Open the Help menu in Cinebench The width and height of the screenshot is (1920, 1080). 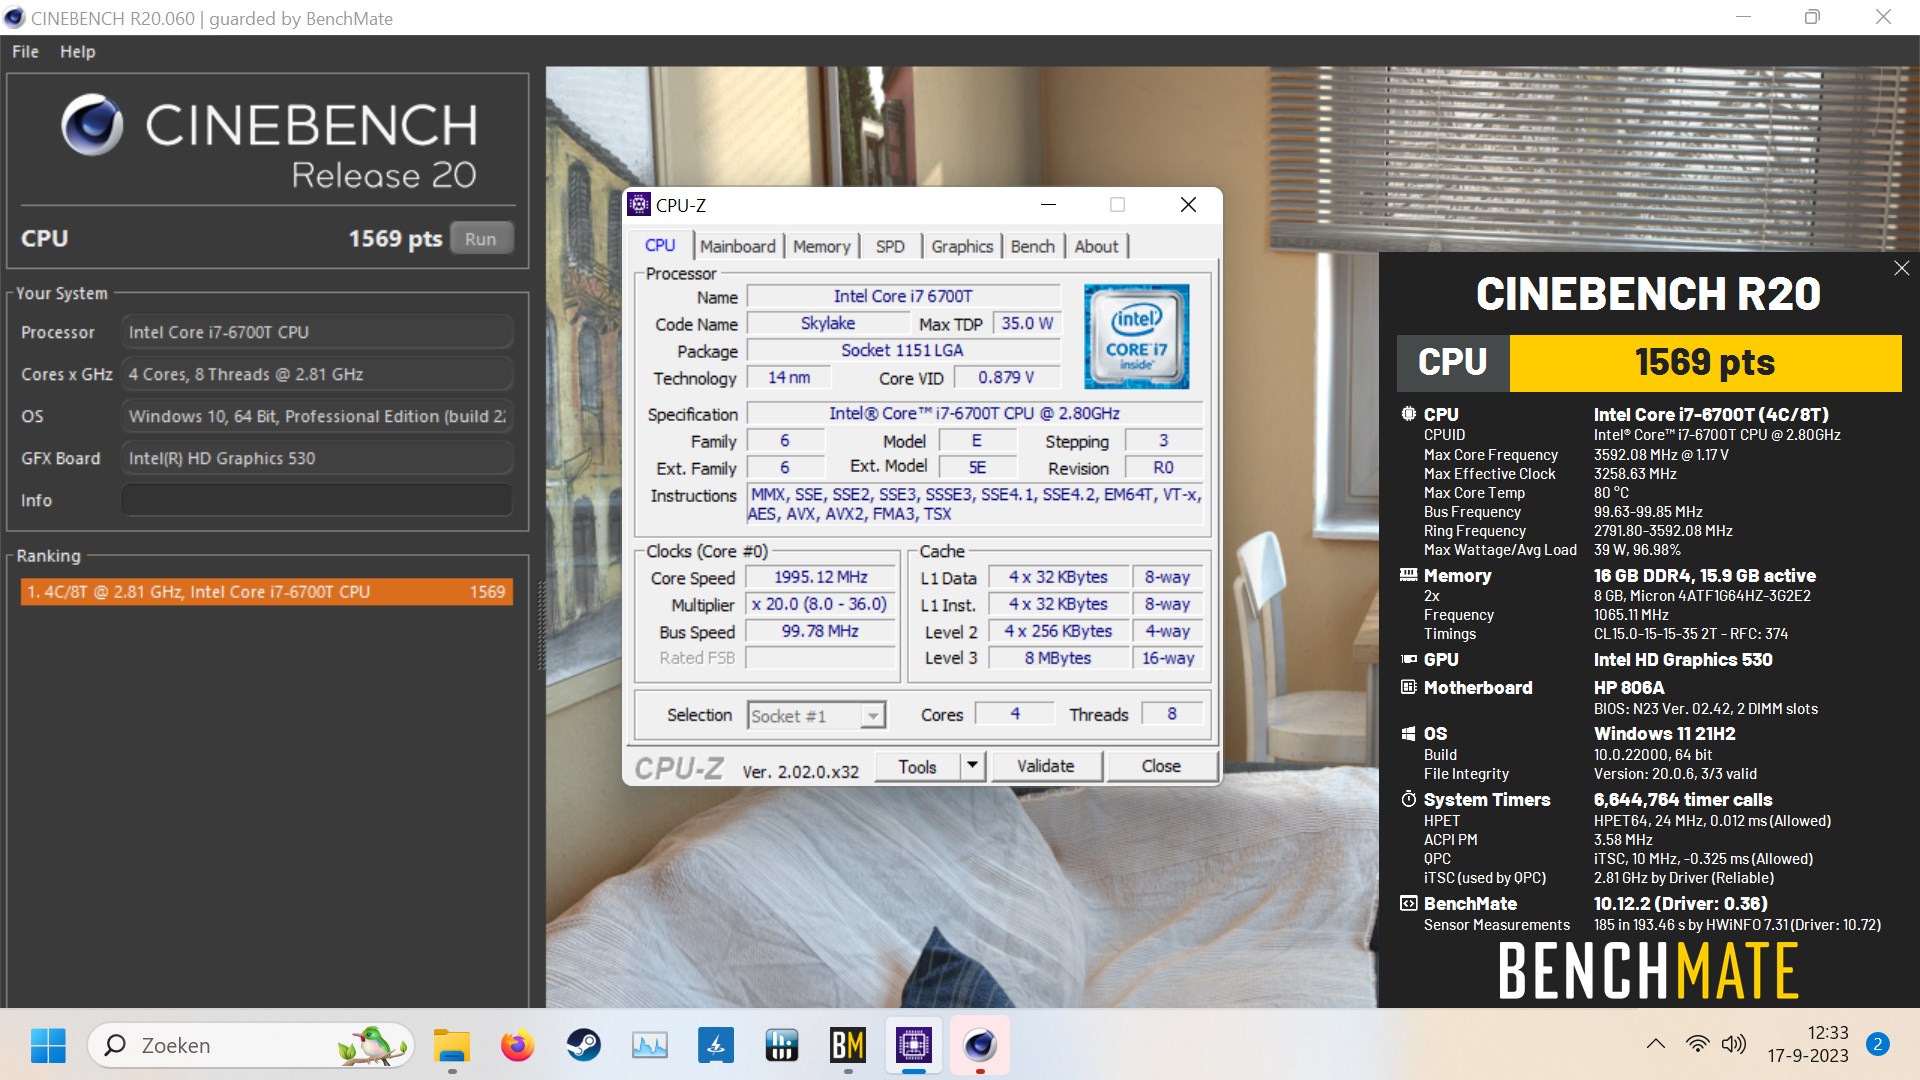coord(77,51)
